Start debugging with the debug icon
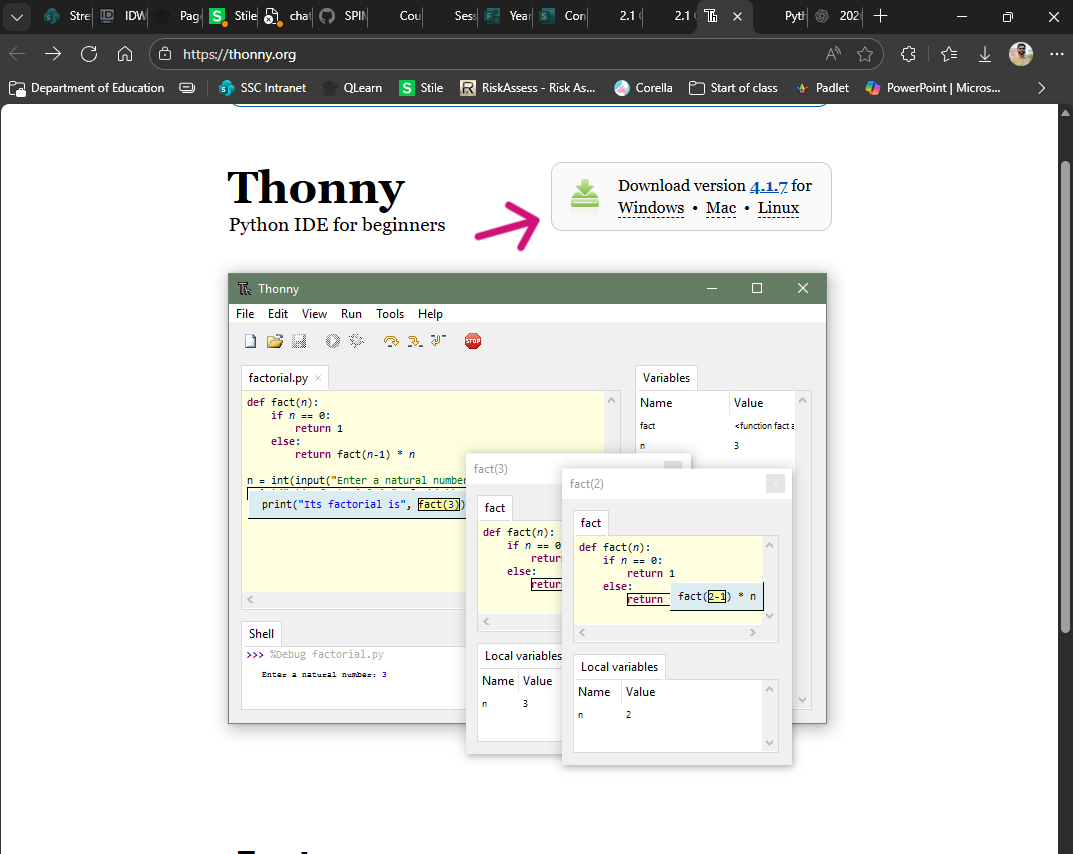Viewport: 1073px width, 854px height. 356,340
